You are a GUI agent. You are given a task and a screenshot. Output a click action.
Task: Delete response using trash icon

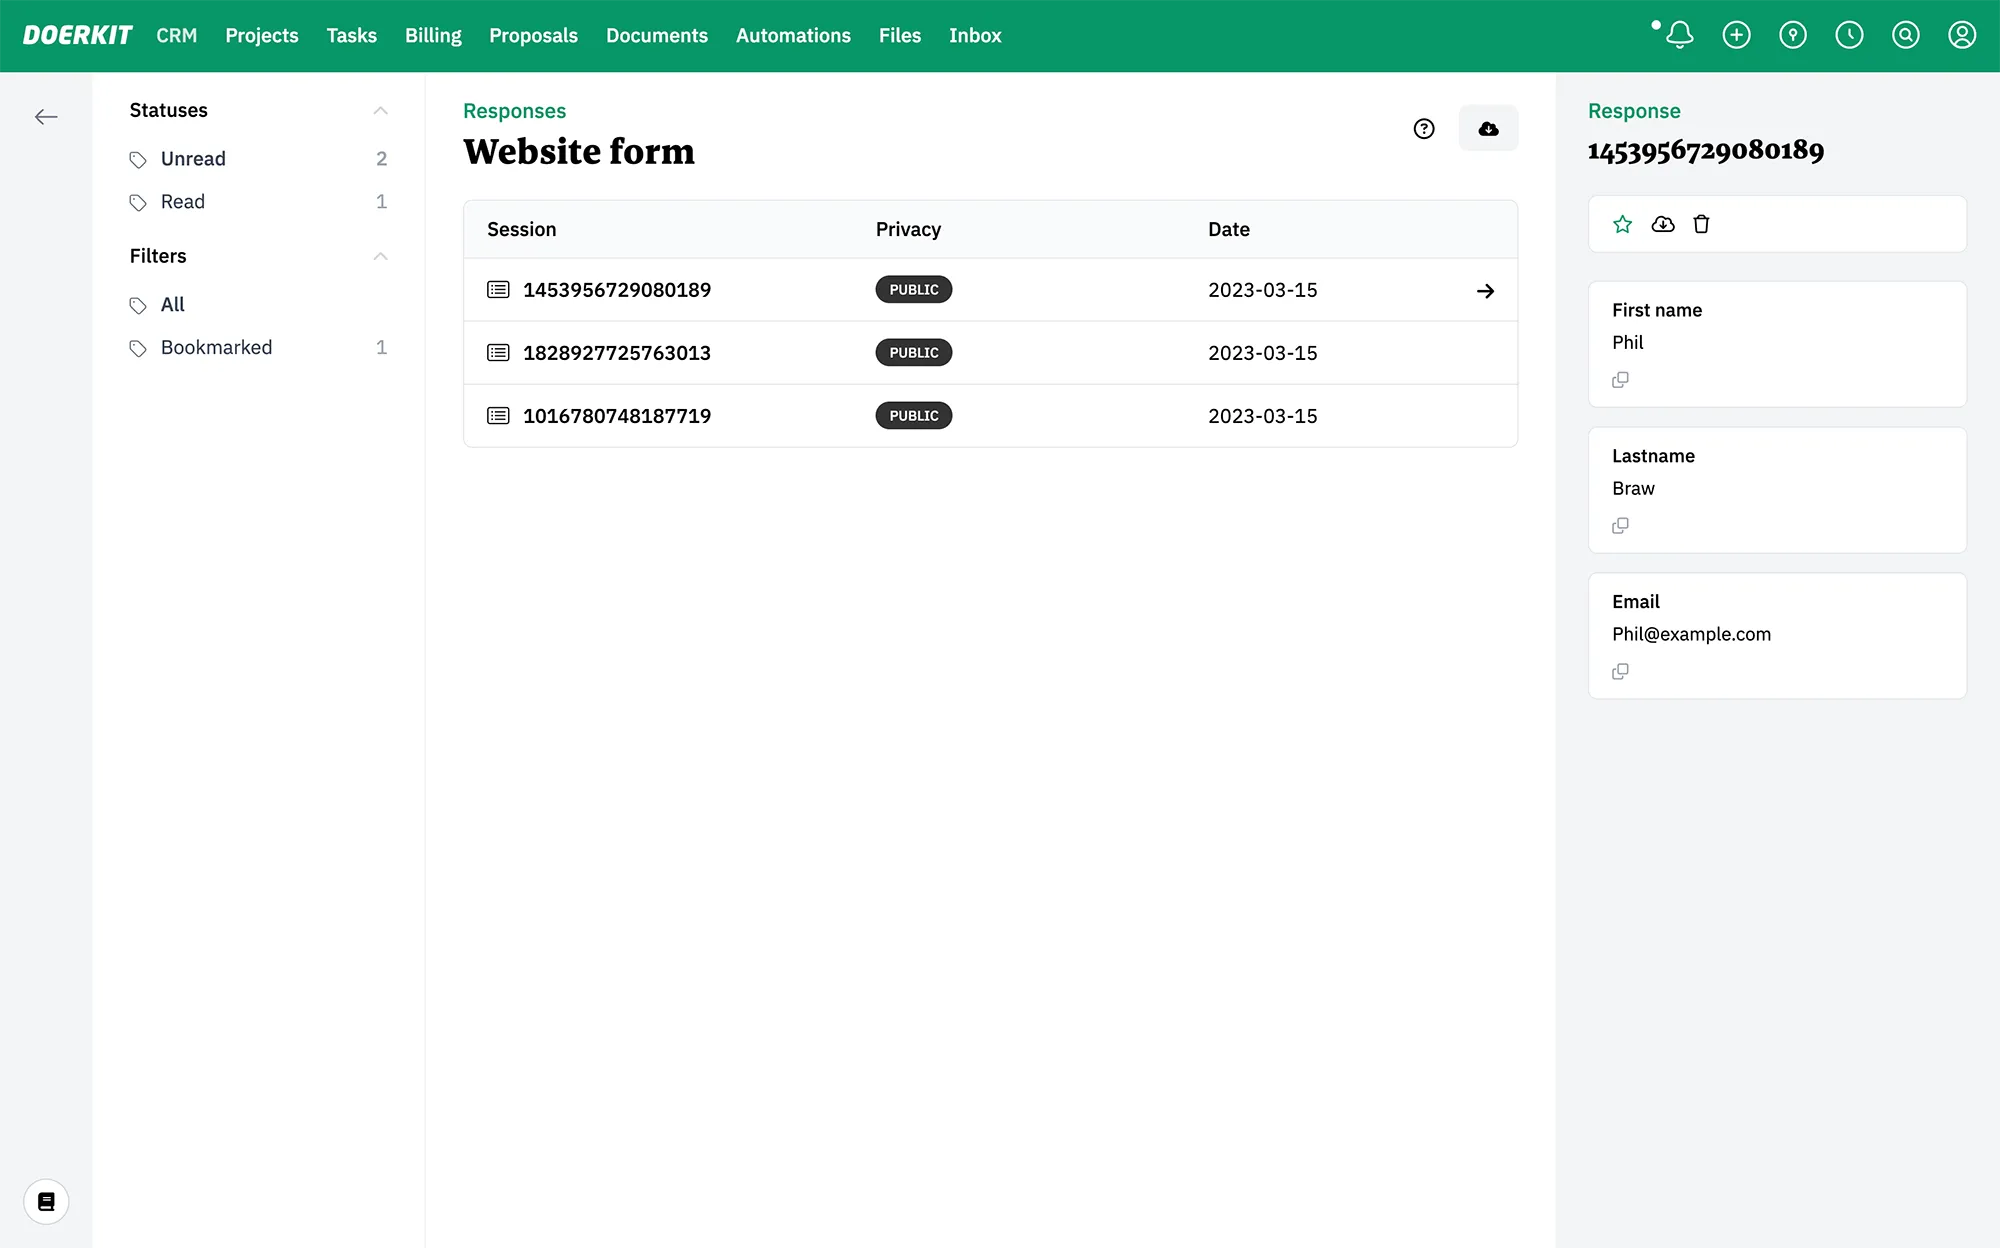(1701, 224)
